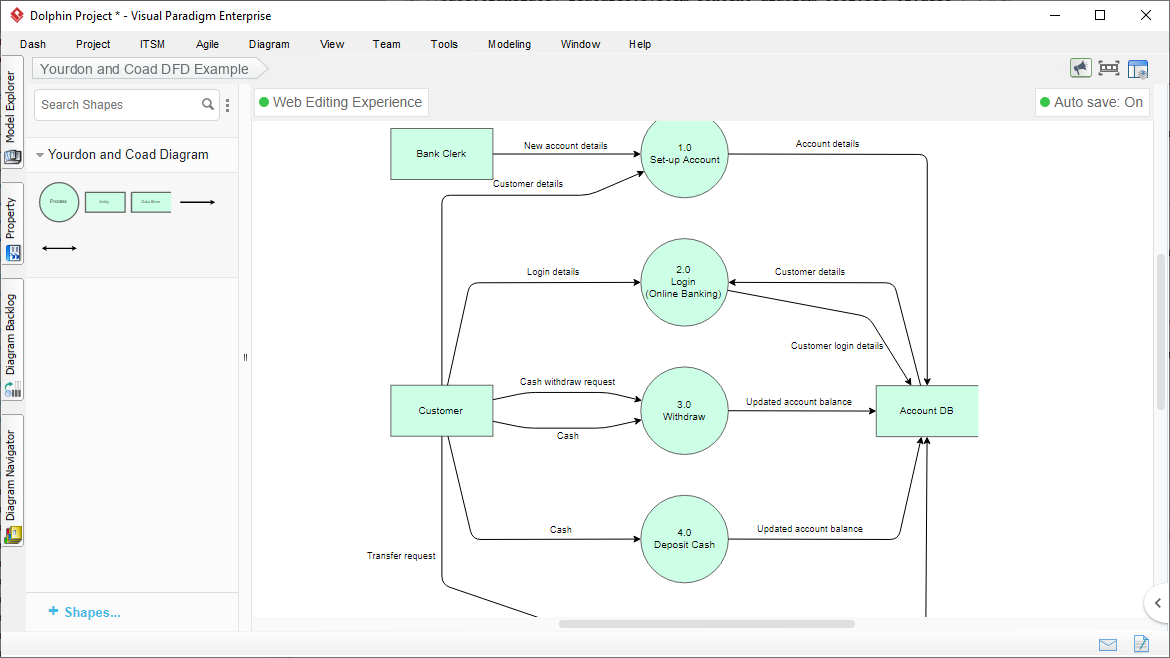Select 'Updated account balance' label from Deposit Cash
Viewport: 1170px width, 658px height.
coord(810,528)
